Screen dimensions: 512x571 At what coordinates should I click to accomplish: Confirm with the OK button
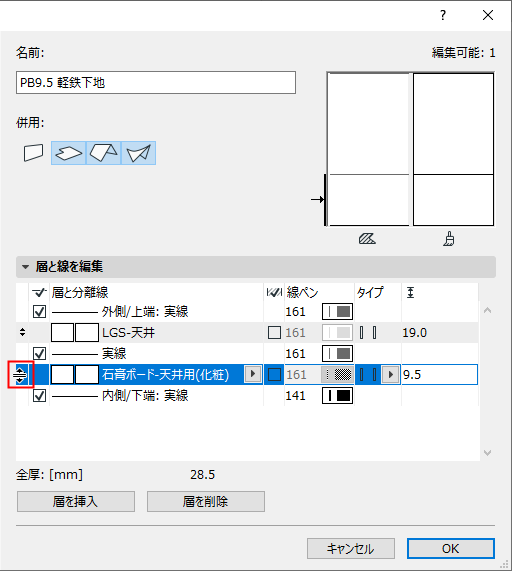coord(451,548)
